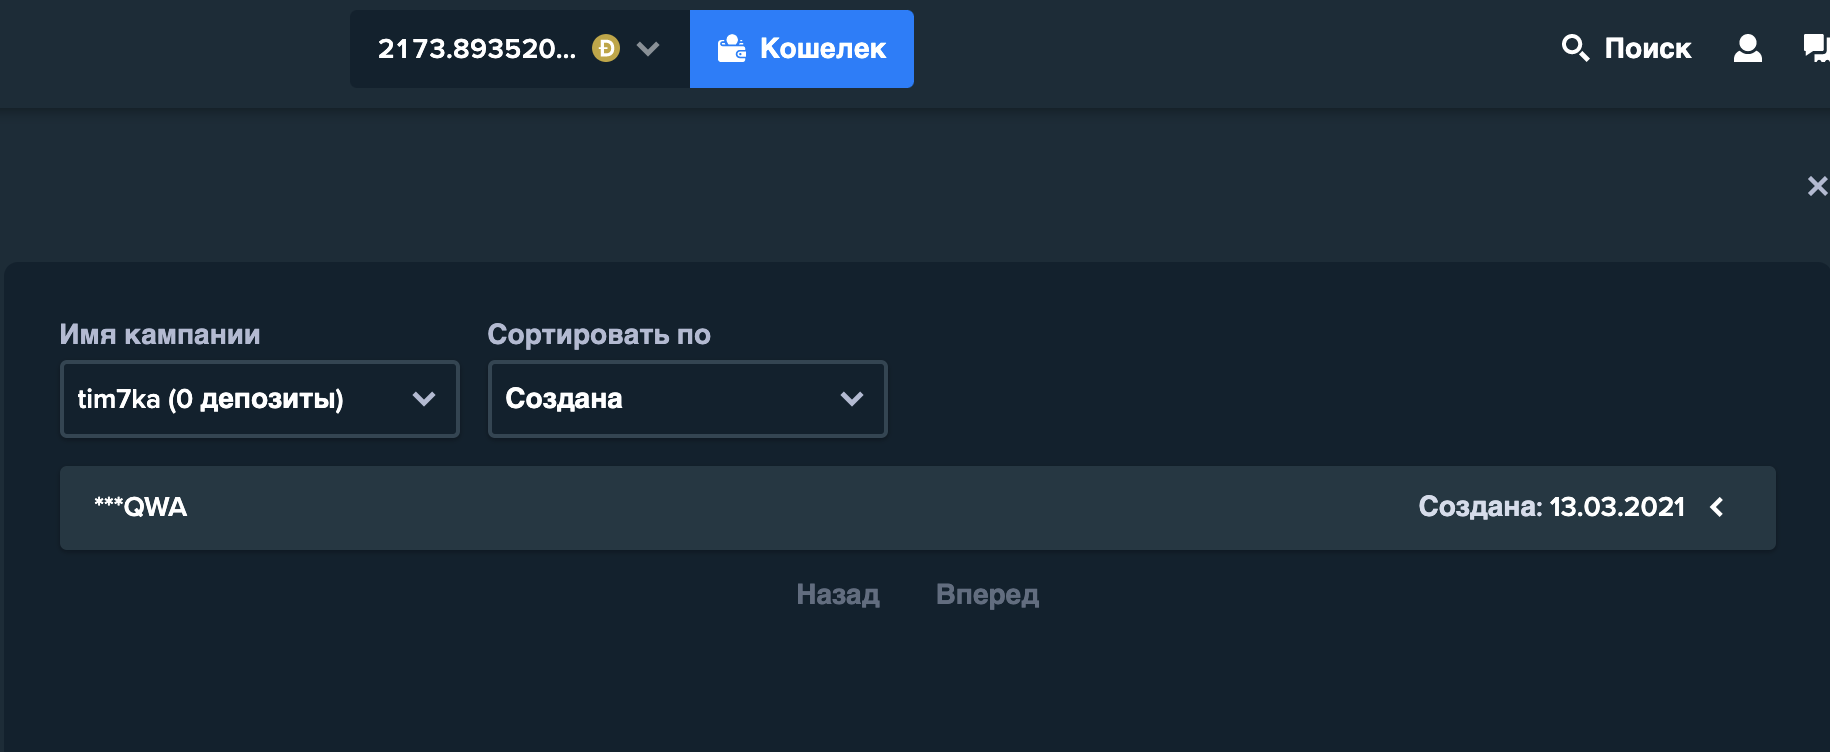Click the Dogecoin currency icon
Image resolution: width=1830 pixels, height=752 pixels.
(606, 48)
